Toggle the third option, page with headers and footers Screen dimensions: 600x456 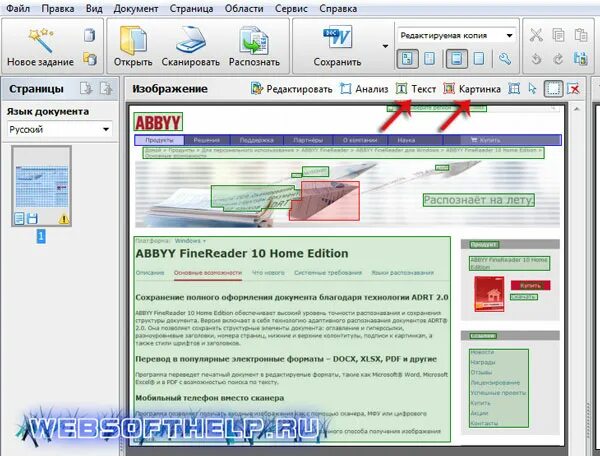[457, 59]
